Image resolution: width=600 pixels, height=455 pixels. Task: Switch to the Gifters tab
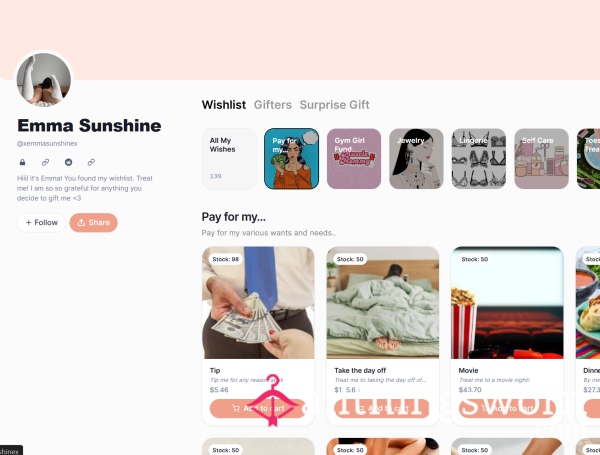[273, 105]
